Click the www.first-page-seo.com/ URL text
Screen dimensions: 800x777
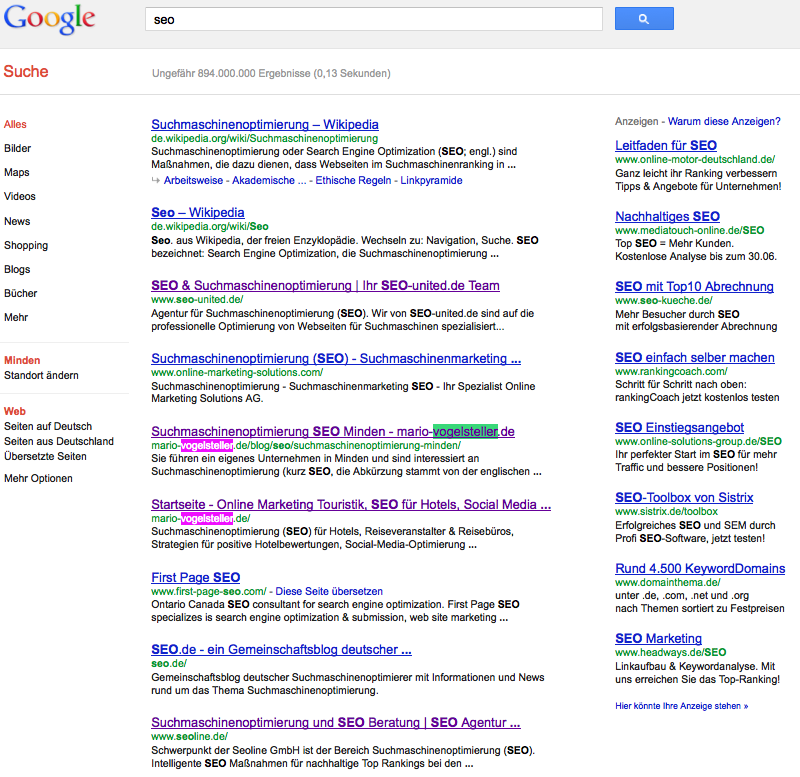(x=209, y=591)
